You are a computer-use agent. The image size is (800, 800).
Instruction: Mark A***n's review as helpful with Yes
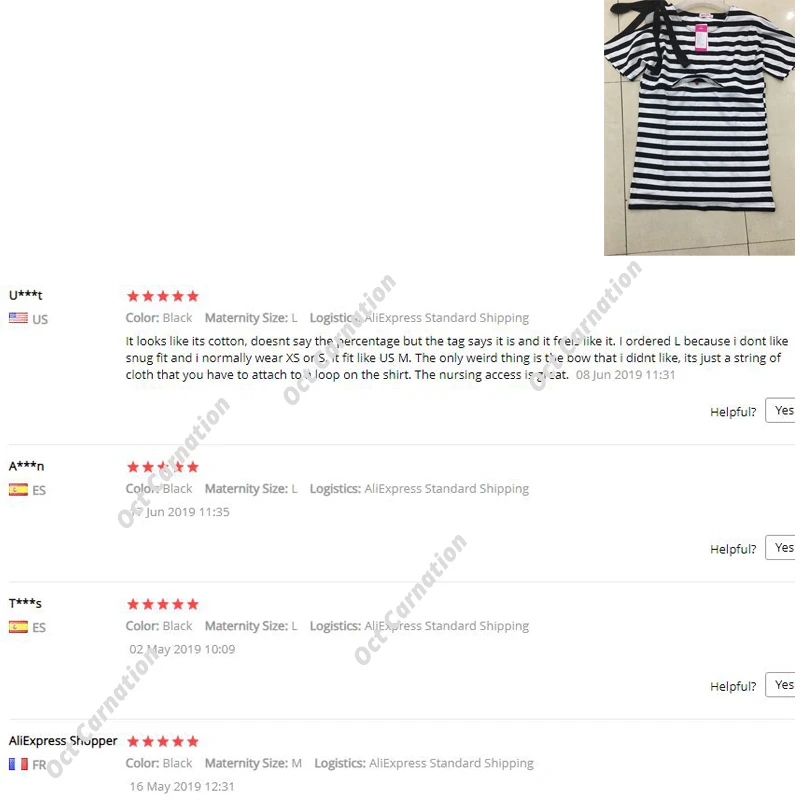(x=781, y=547)
